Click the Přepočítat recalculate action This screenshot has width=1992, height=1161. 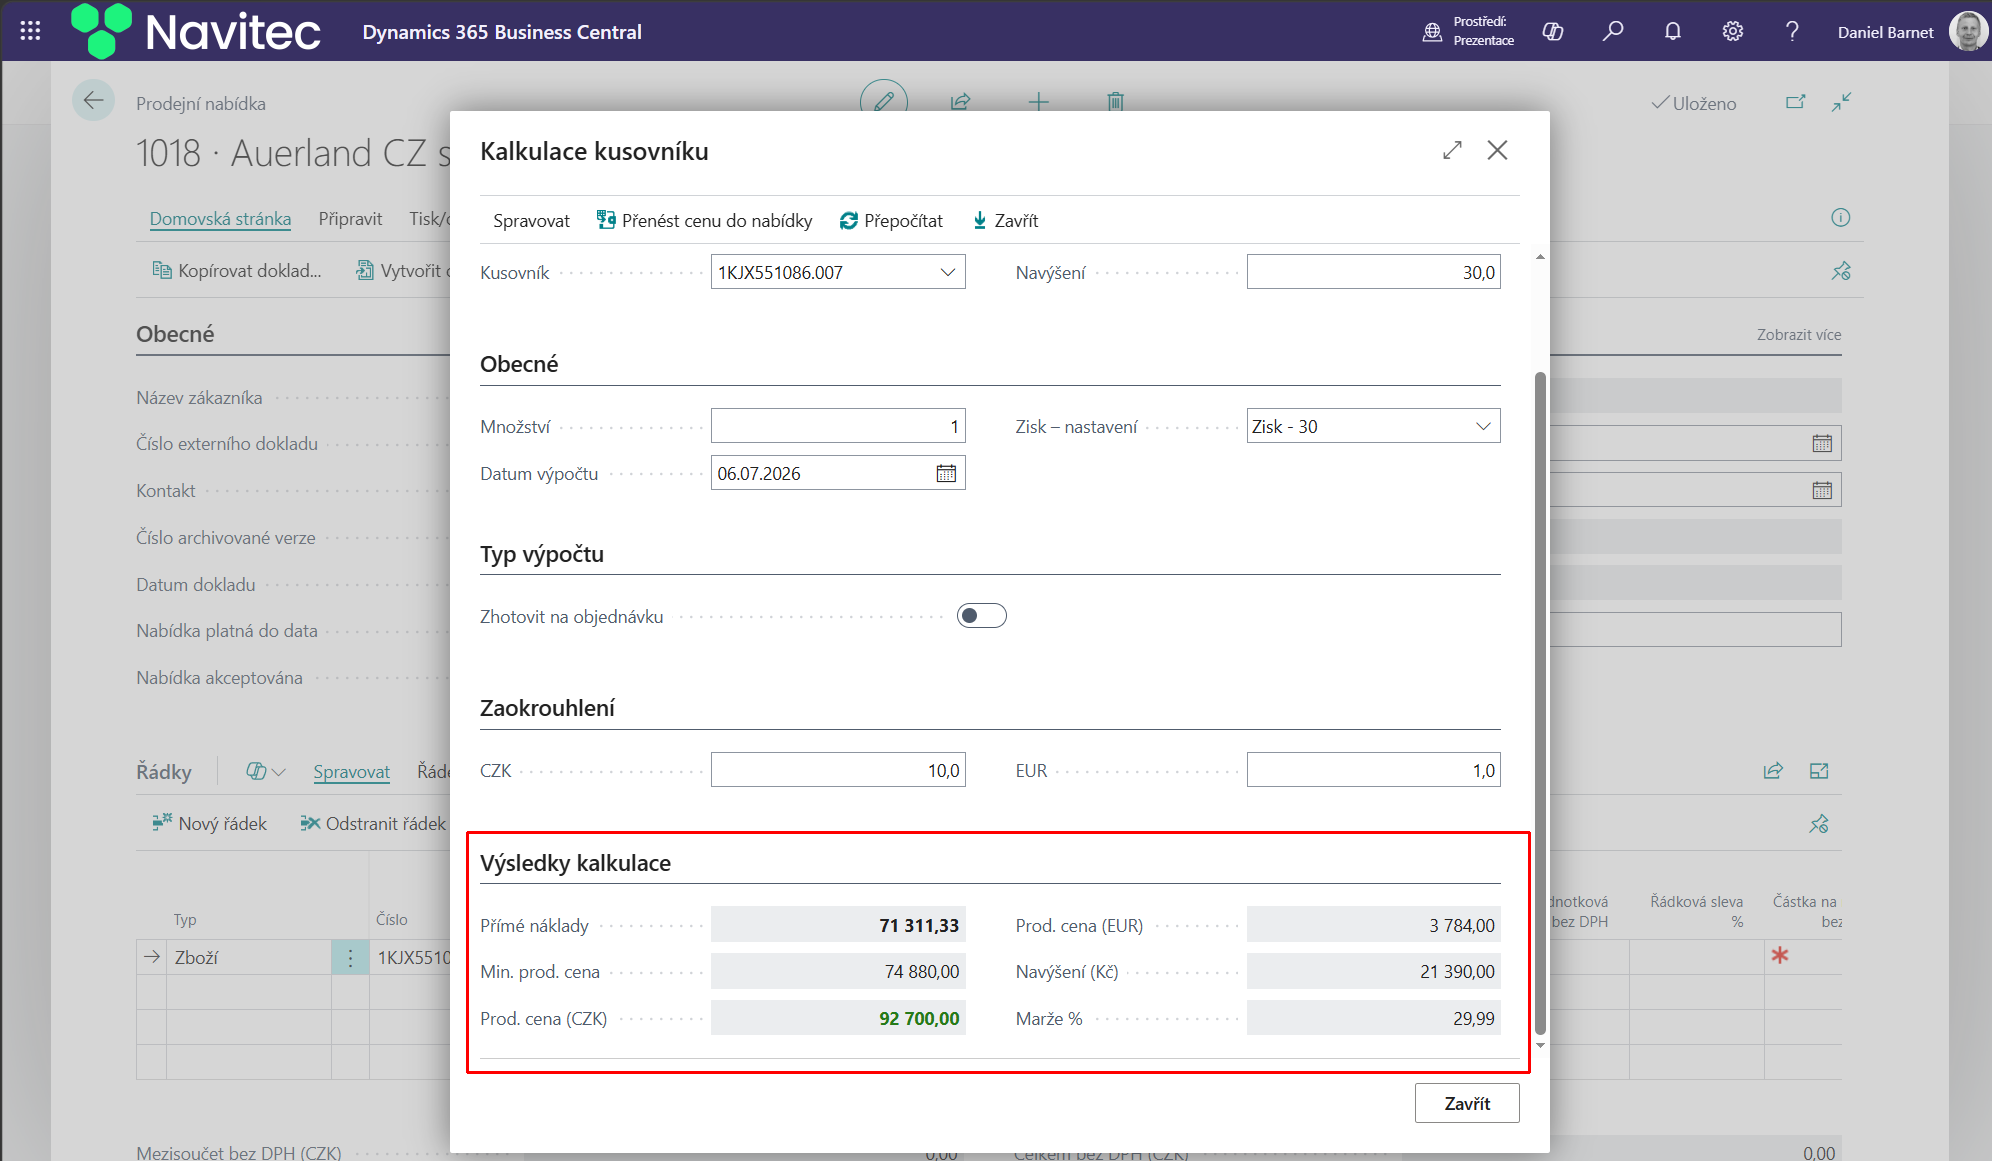coord(891,220)
